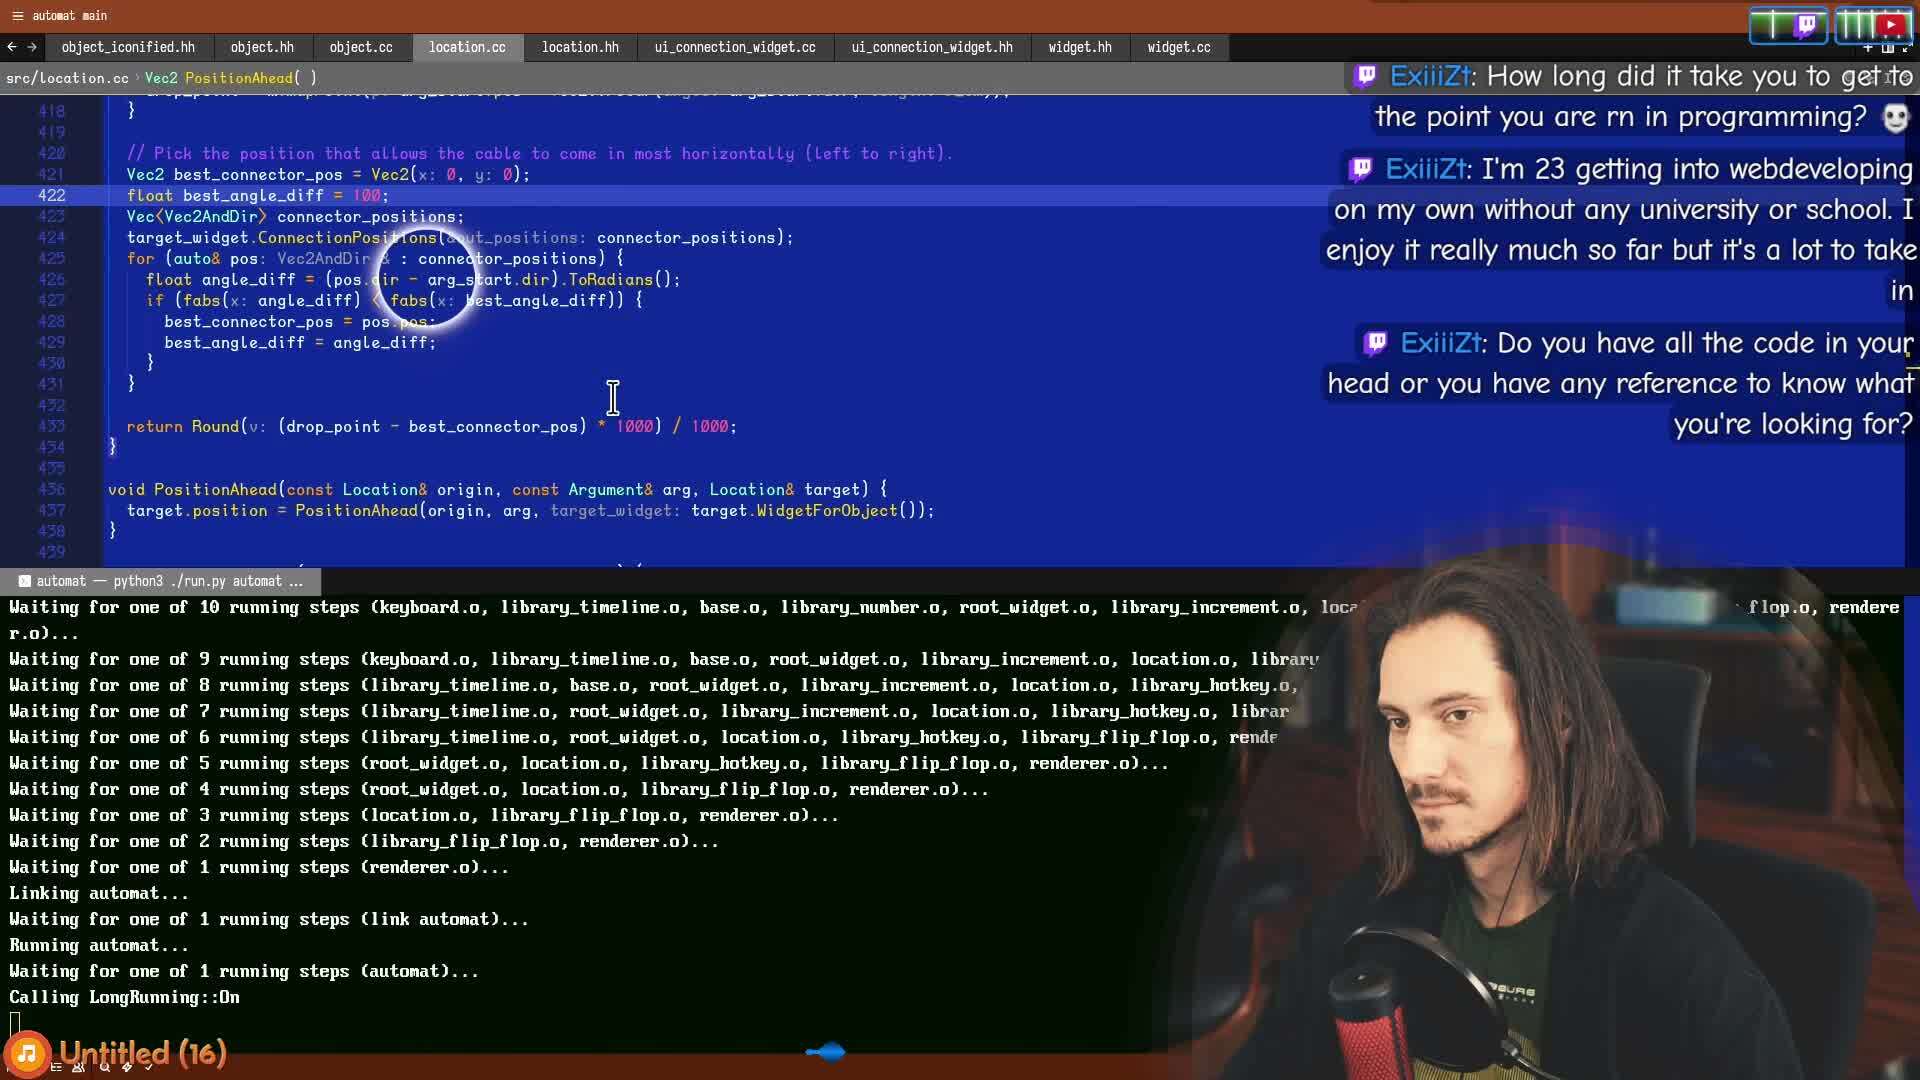Image resolution: width=1920 pixels, height=1080 pixels.
Task: Open the widget.cc tab
Action: pos(1178,47)
